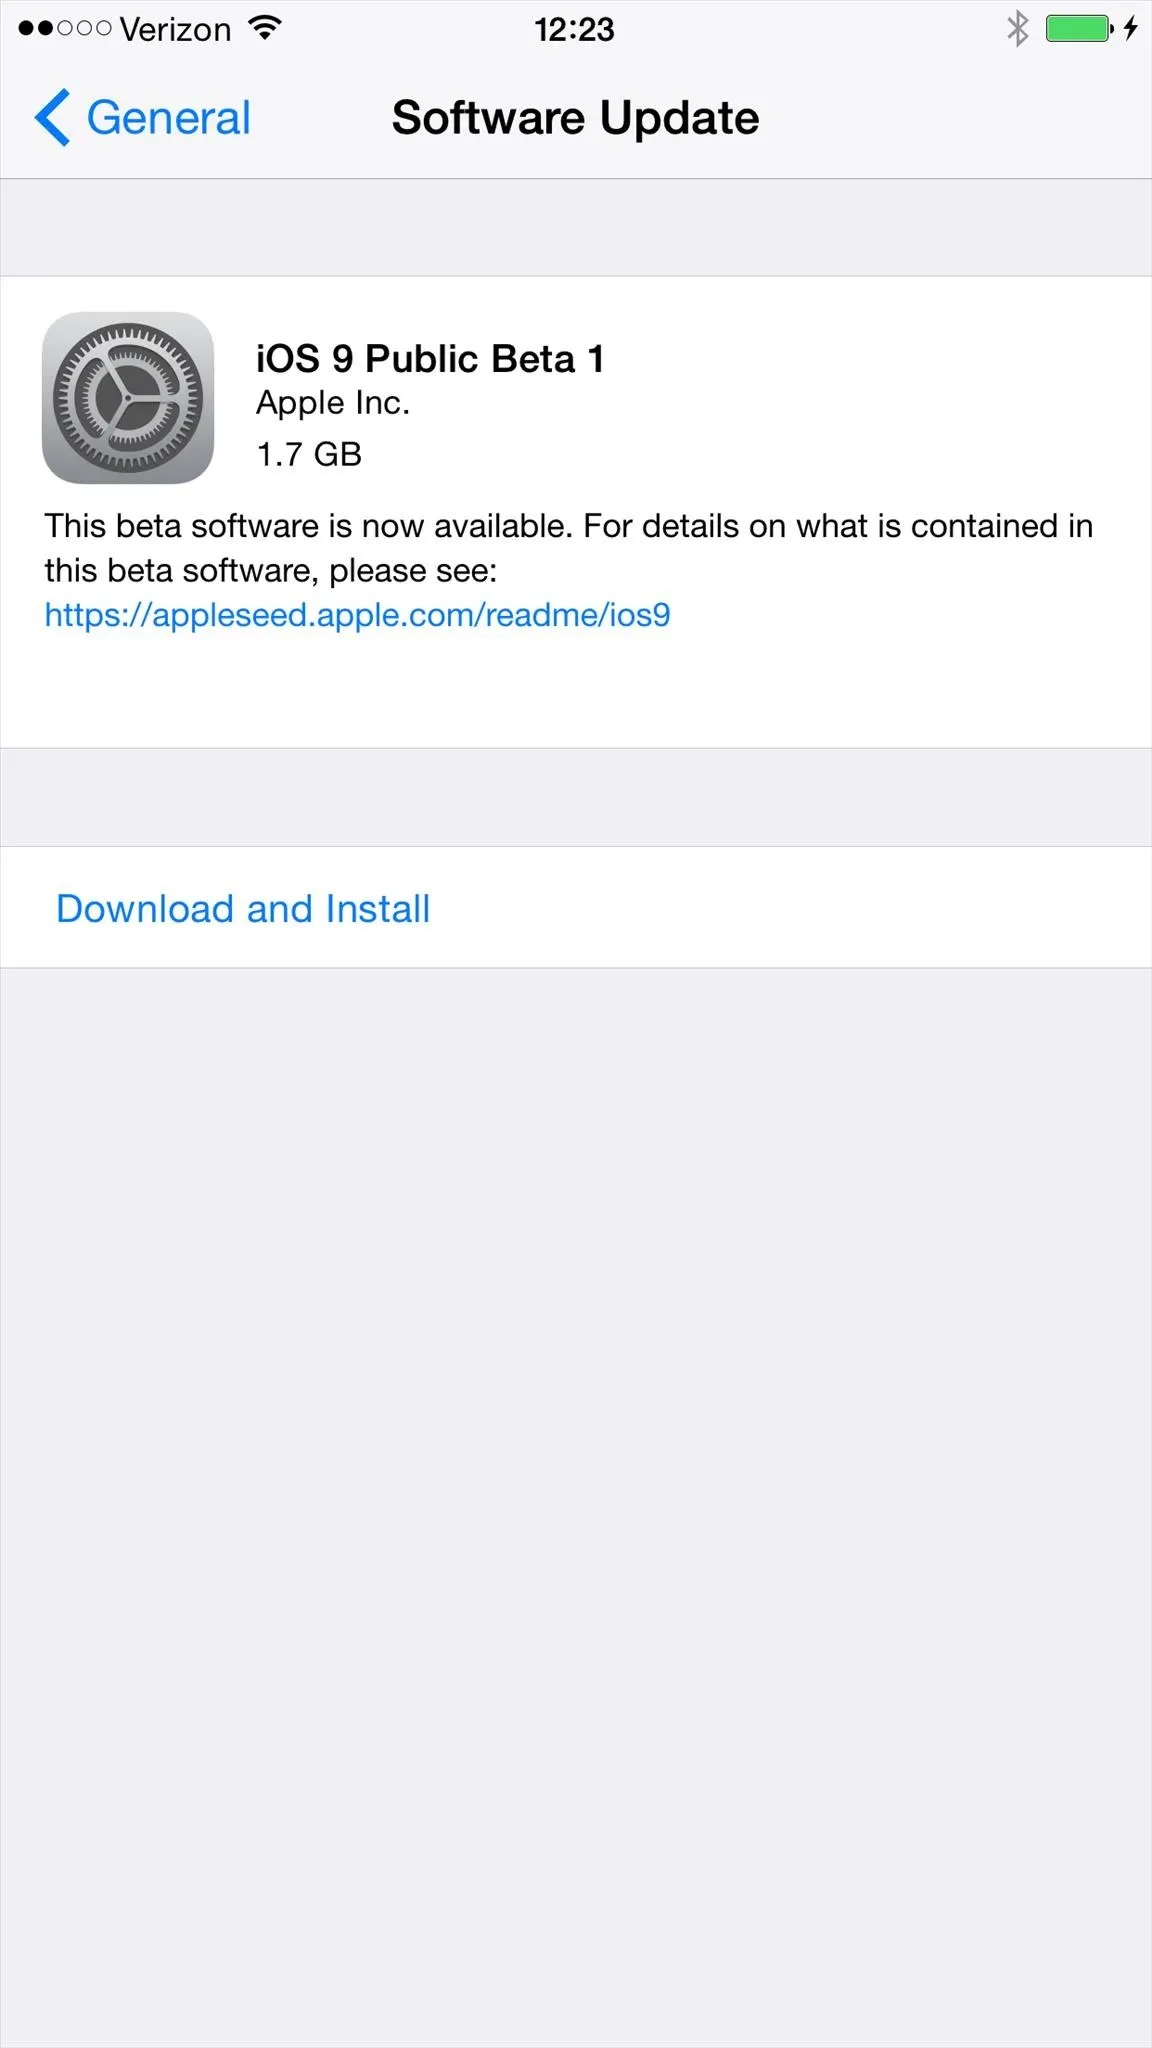
Task: Tap the Bluetooth status icon
Action: pos(1017,28)
